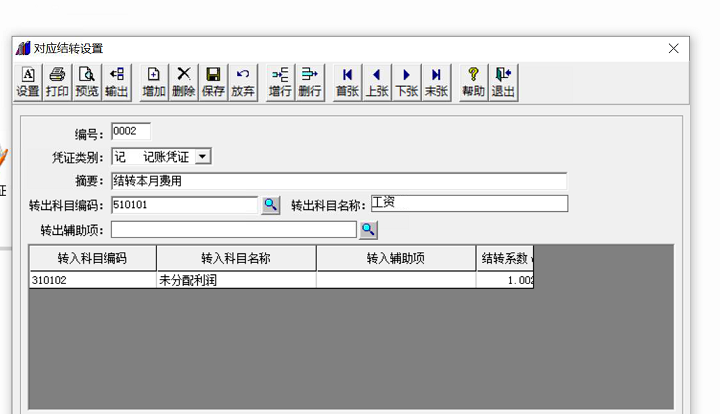Open the 设置 (settings) toolbar button
This screenshot has height=414, width=720.
pos(28,82)
